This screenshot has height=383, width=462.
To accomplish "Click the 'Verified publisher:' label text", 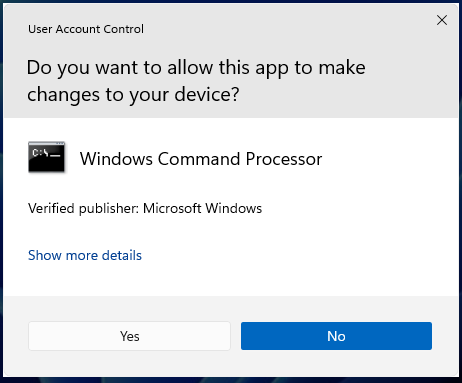I will [x=83, y=209].
